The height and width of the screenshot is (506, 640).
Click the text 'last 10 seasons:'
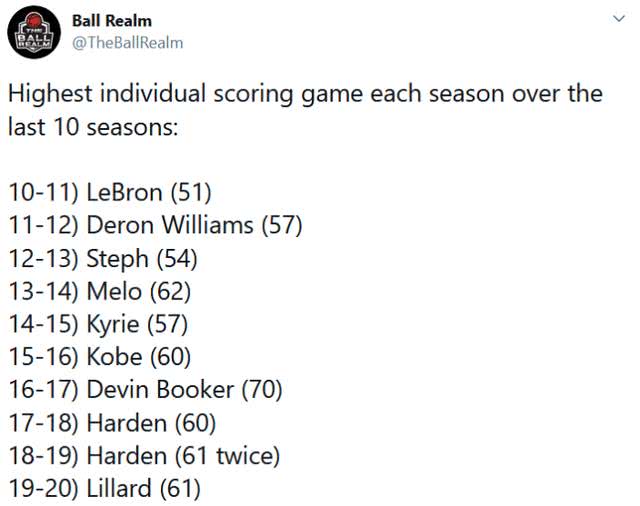[x=93, y=127]
